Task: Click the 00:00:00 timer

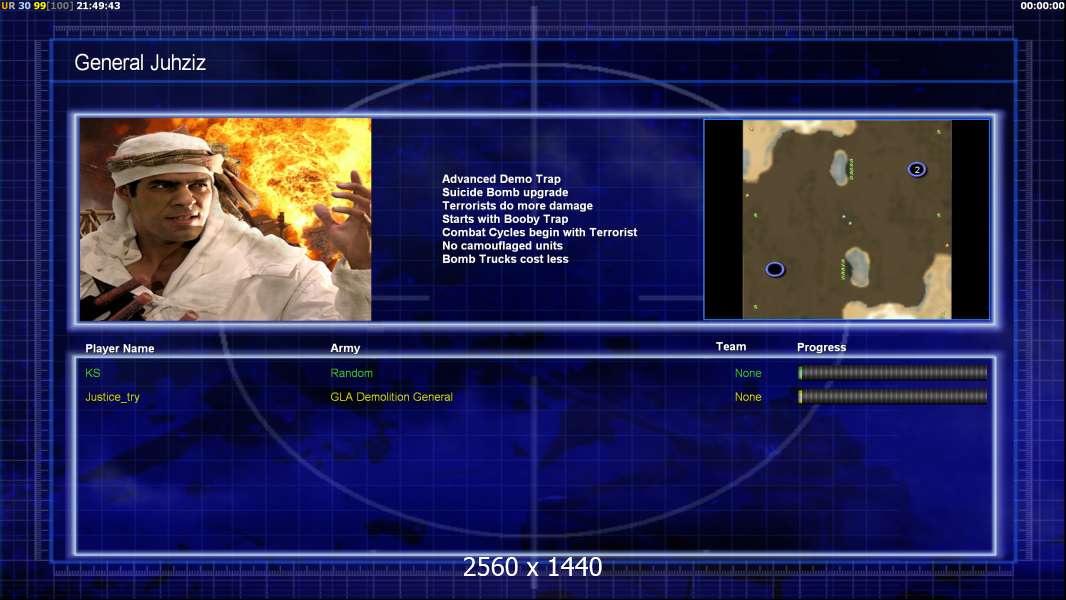Action: (x=1042, y=5)
